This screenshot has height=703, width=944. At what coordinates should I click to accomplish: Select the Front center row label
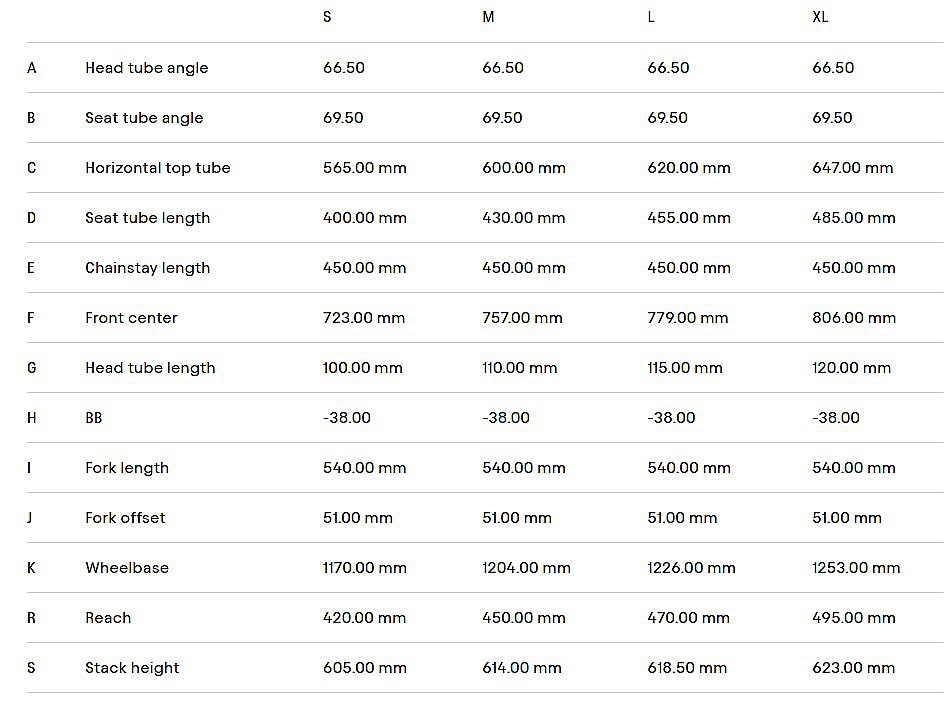(131, 318)
